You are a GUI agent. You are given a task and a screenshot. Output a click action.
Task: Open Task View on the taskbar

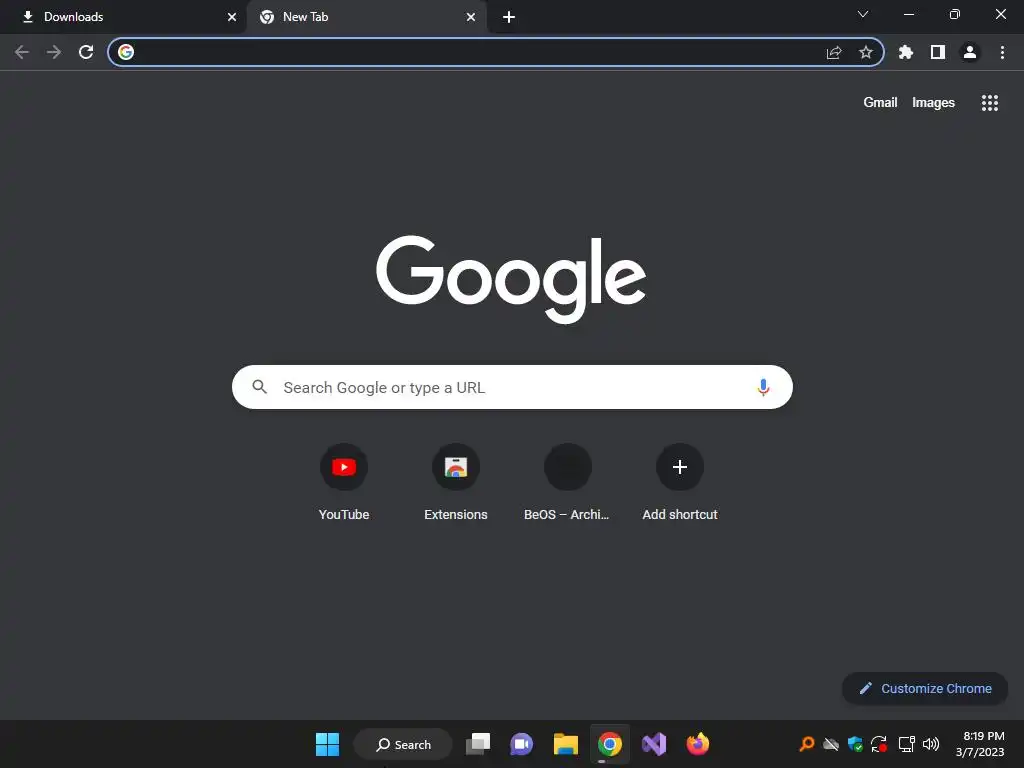coord(478,744)
